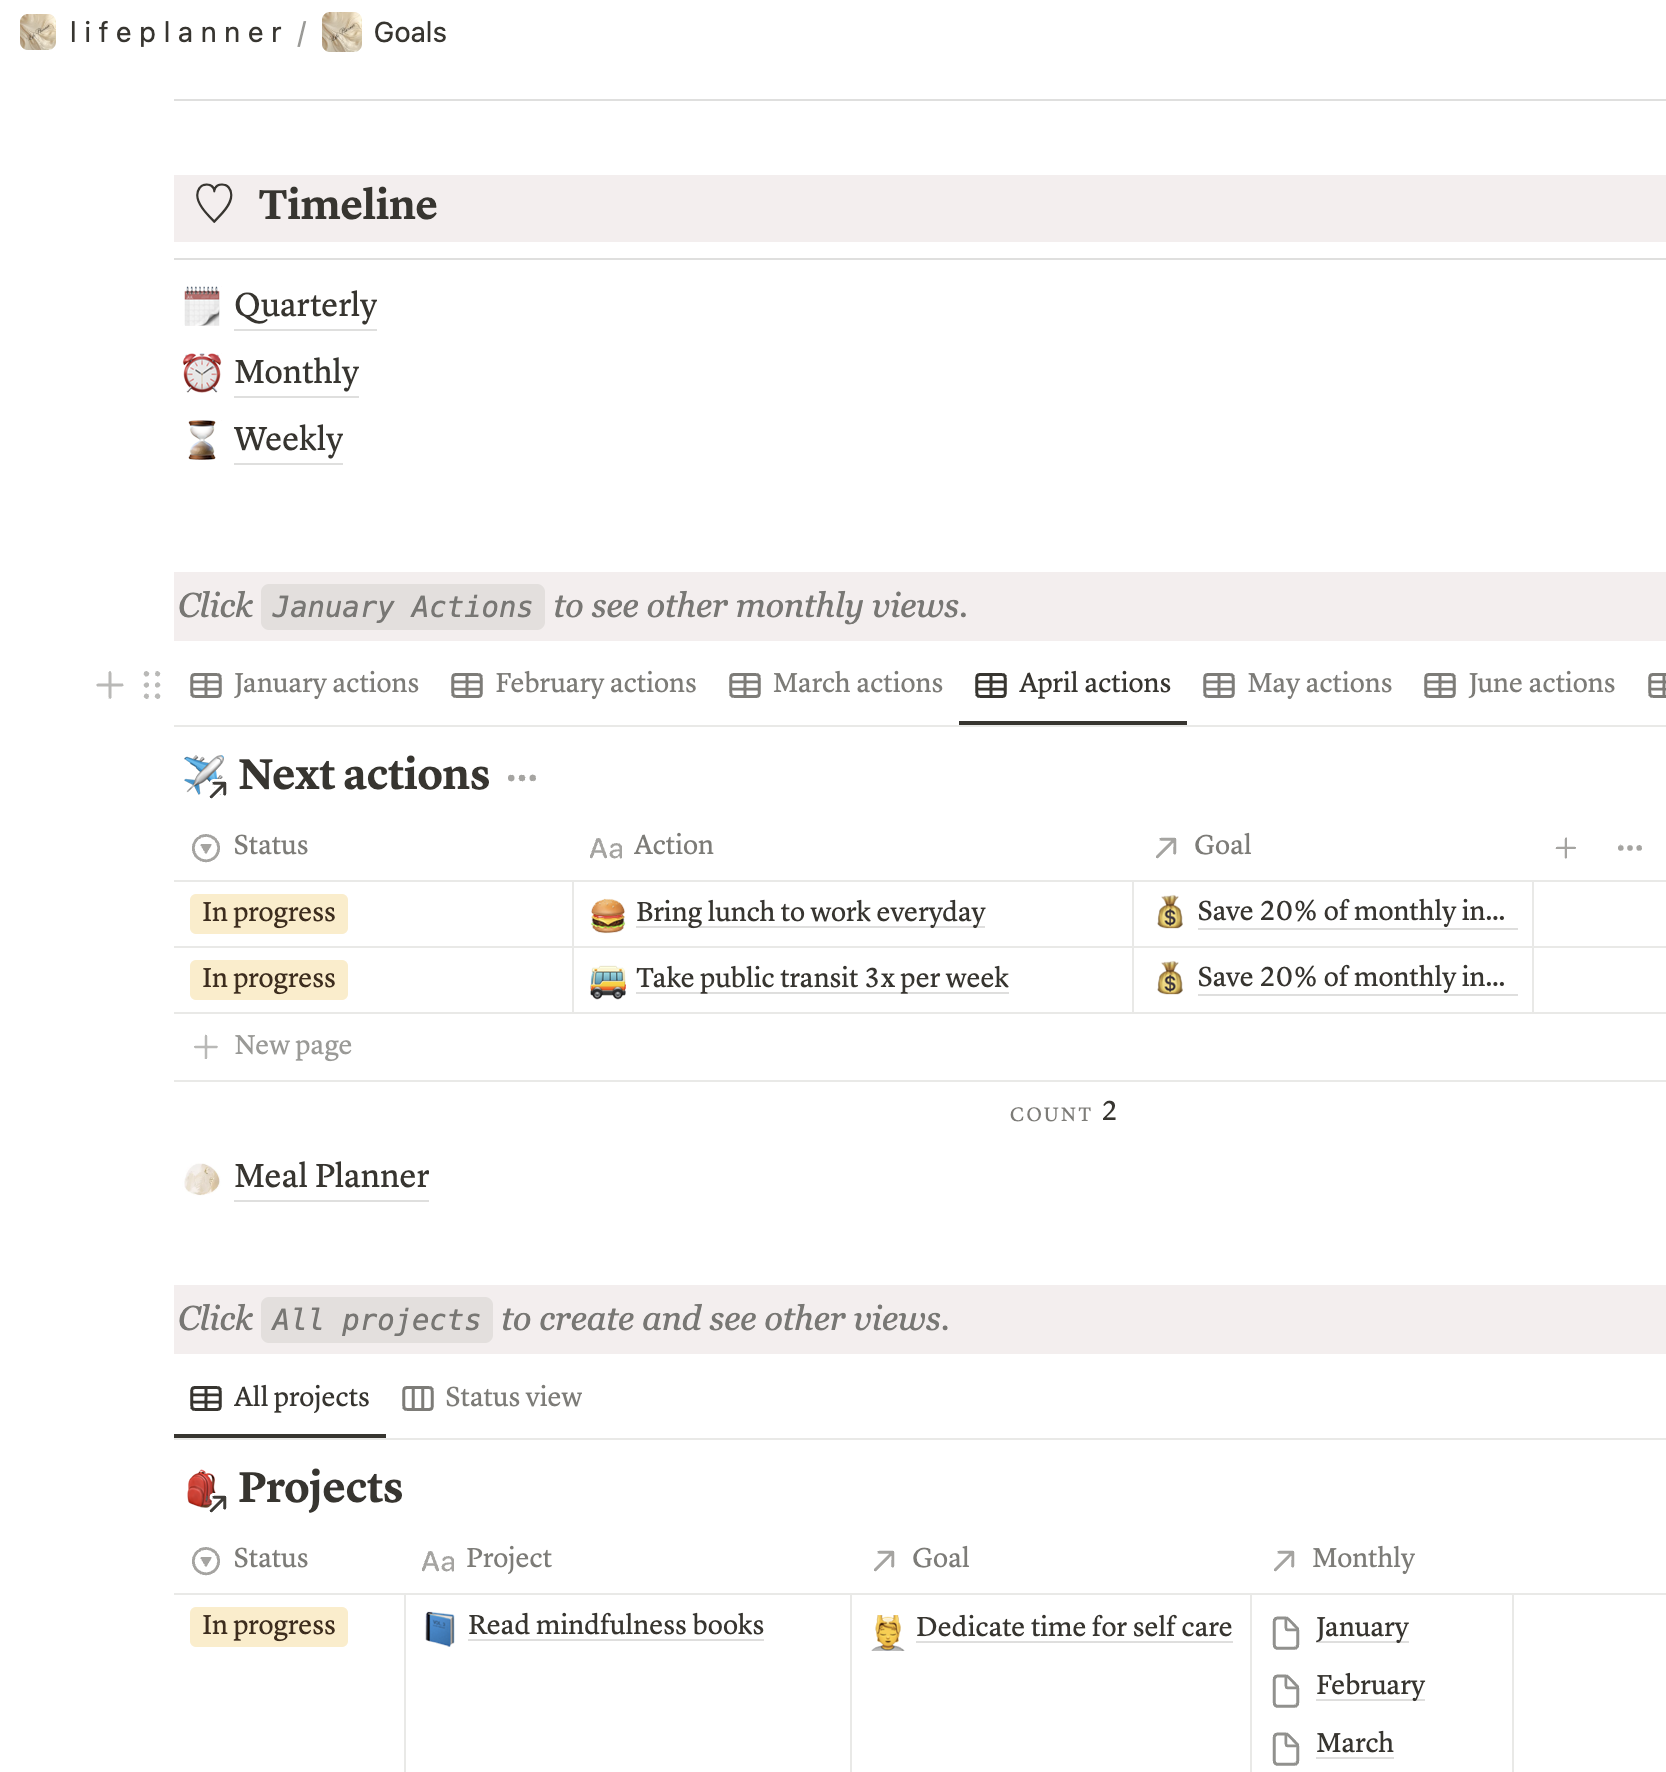Change status of Take public transit row

coord(269,979)
